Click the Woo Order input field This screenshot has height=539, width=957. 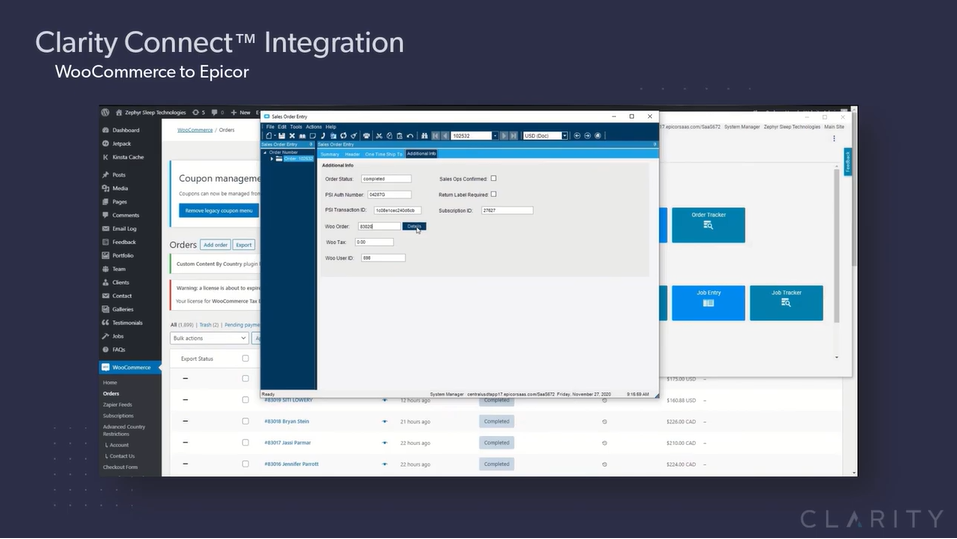pyautogui.click(x=379, y=226)
